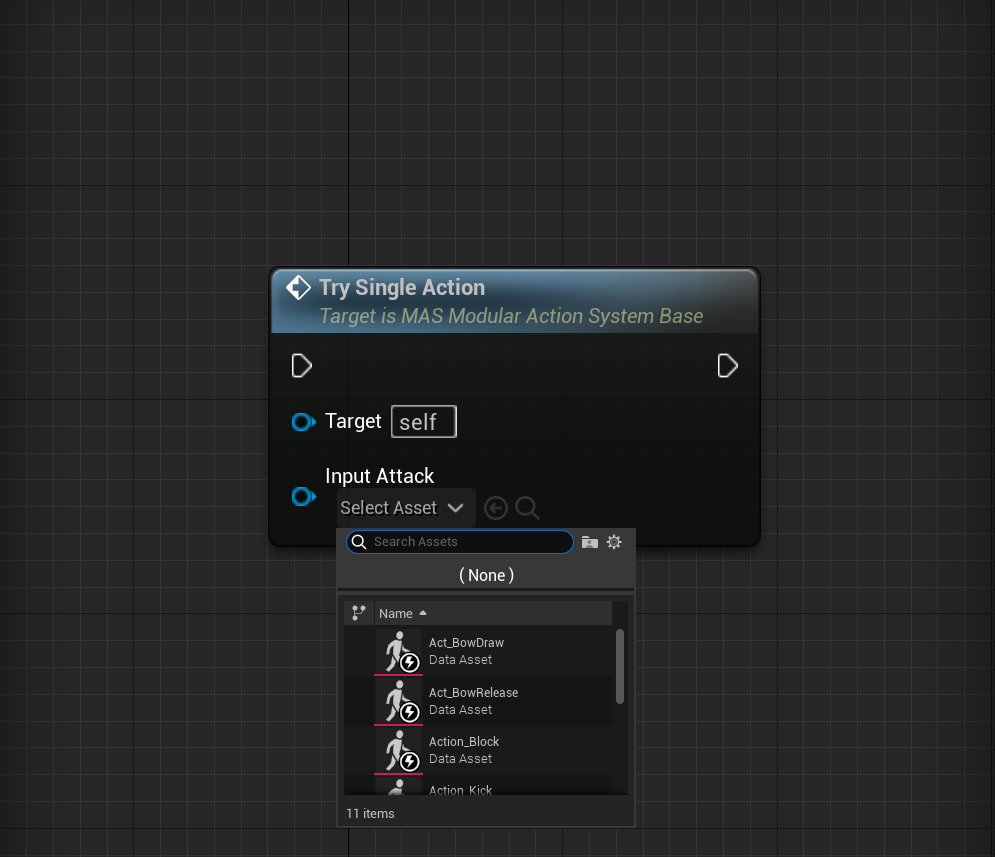Click the Act_BowRelease character icon
The image size is (995, 857).
(x=397, y=701)
